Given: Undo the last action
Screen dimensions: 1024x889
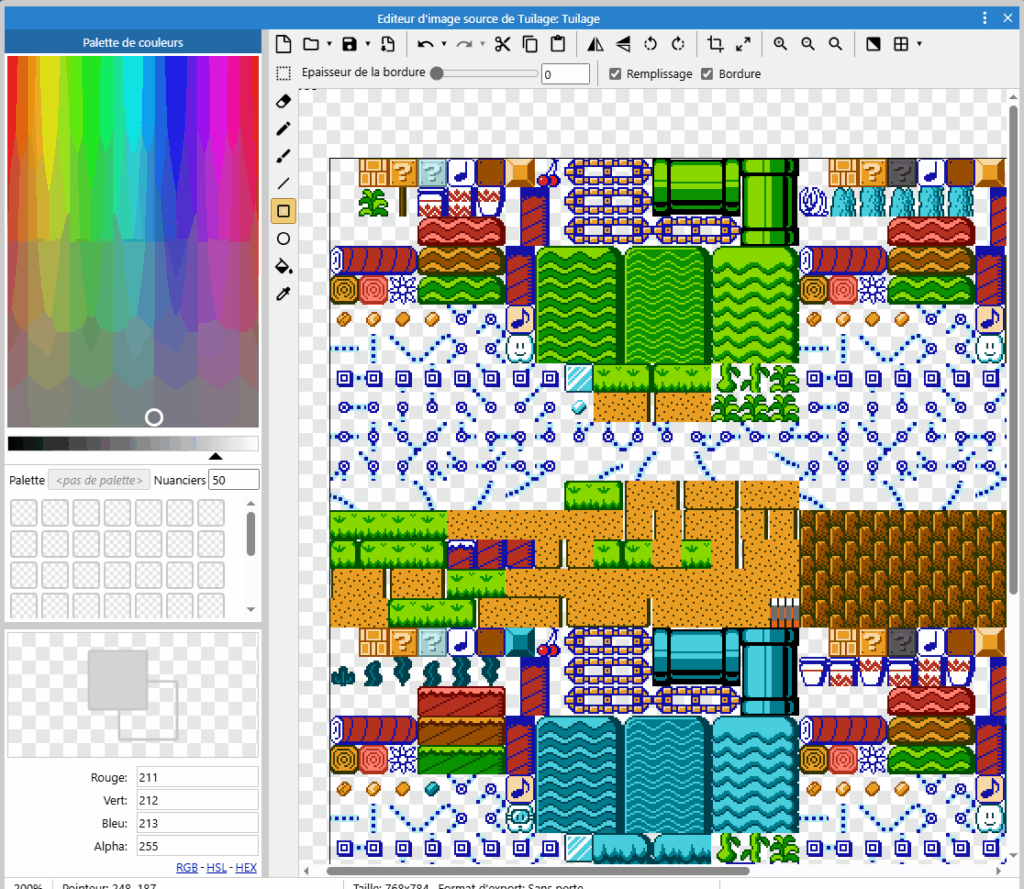Looking at the screenshot, I should [x=425, y=44].
